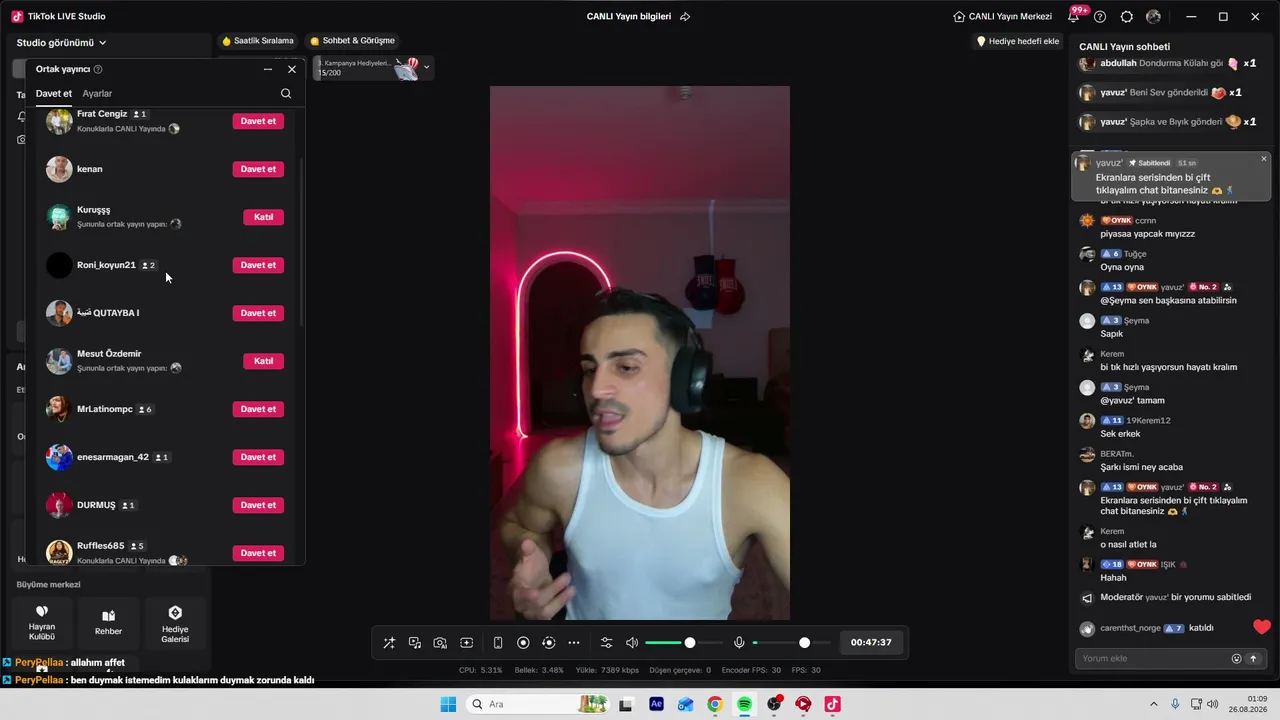Invite kenan with Davet et

(258, 169)
